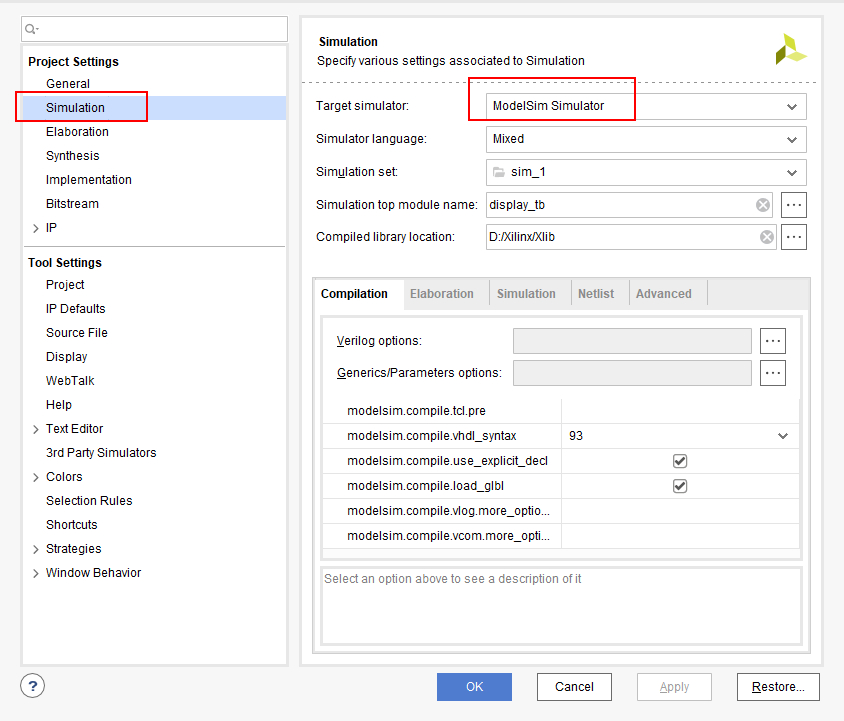844x721 pixels.
Task: Select General under Project Settings
Action: click(x=68, y=84)
